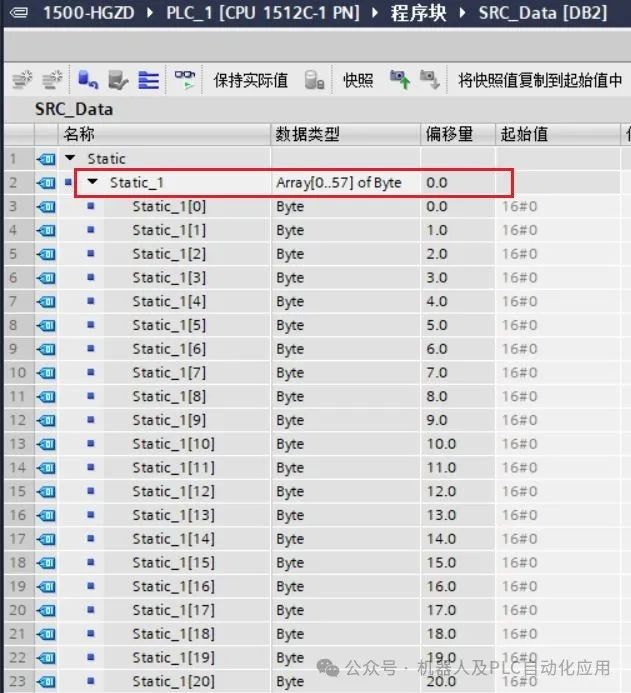The width and height of the screenshot is (631, 693).
Task: Click offset 5.0 cell
Action: (x=458, y=325)
